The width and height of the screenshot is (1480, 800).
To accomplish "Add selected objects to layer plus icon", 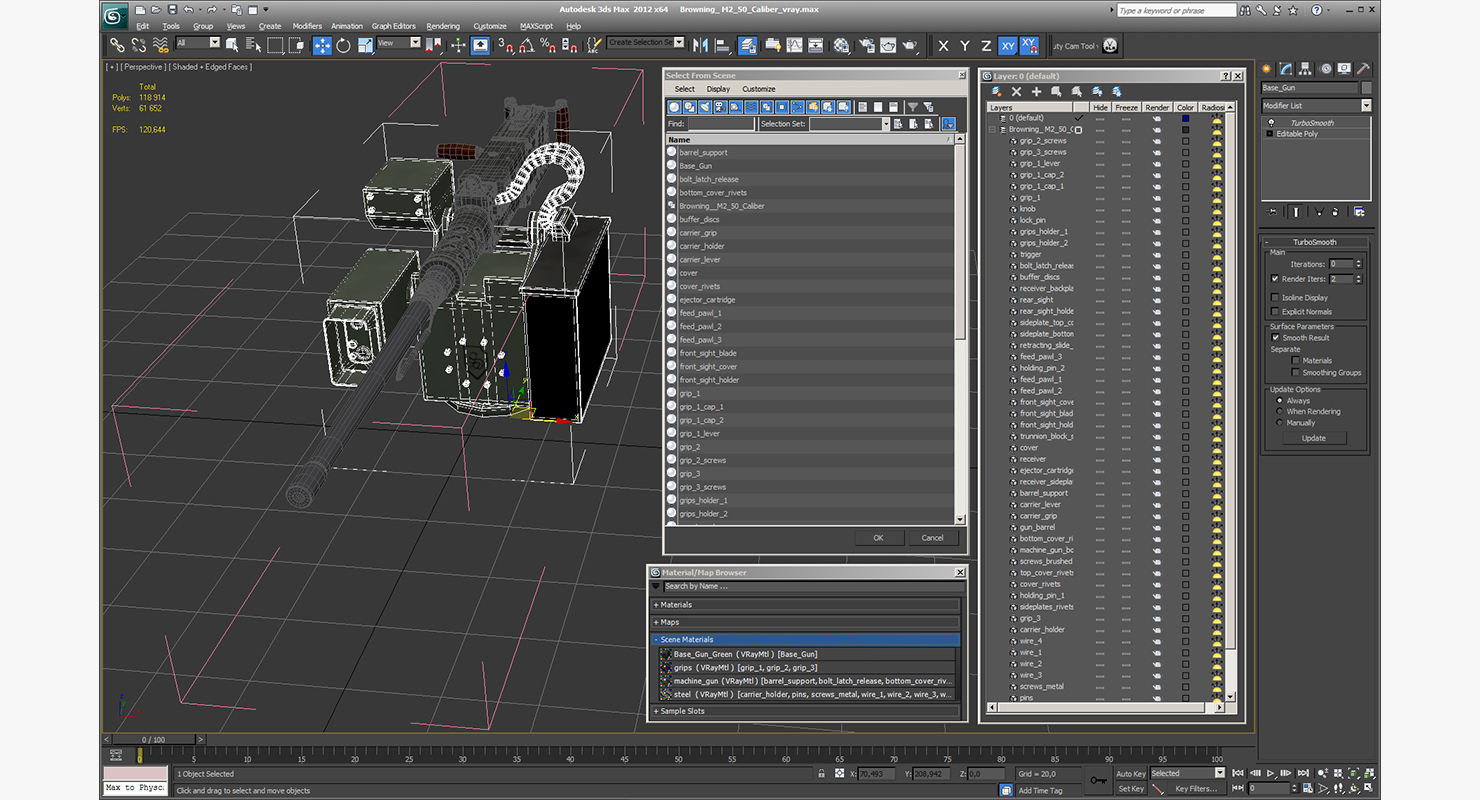I will [1036, 91].
